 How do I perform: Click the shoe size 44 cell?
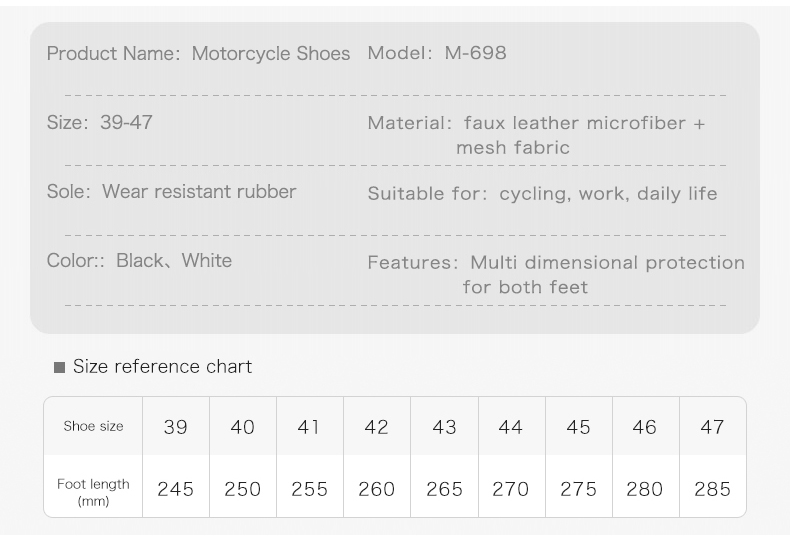point(510,427)
